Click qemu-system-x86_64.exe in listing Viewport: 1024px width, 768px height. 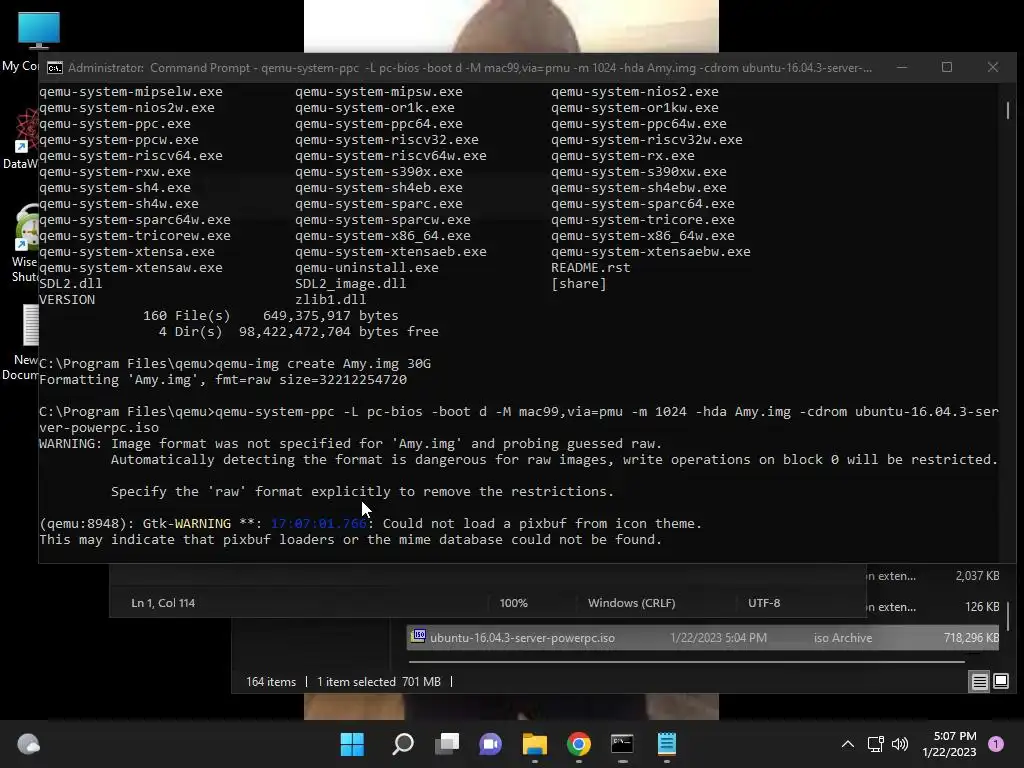click(x=383, y=236)
